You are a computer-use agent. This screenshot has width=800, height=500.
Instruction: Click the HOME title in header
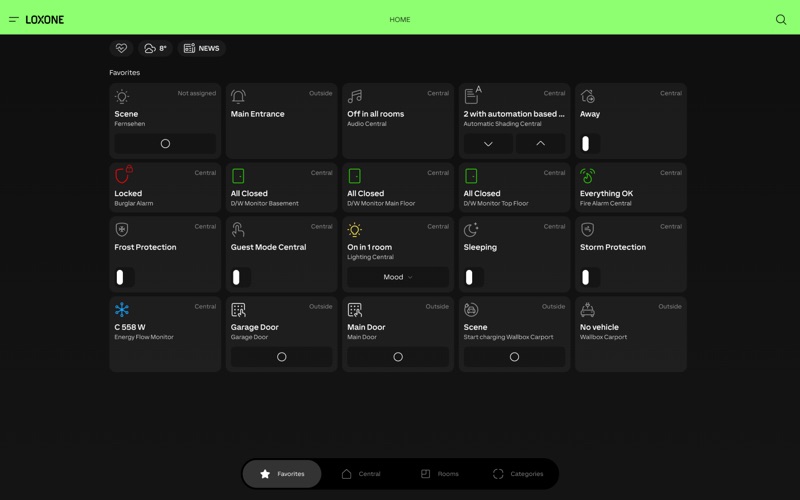[399, 19]
